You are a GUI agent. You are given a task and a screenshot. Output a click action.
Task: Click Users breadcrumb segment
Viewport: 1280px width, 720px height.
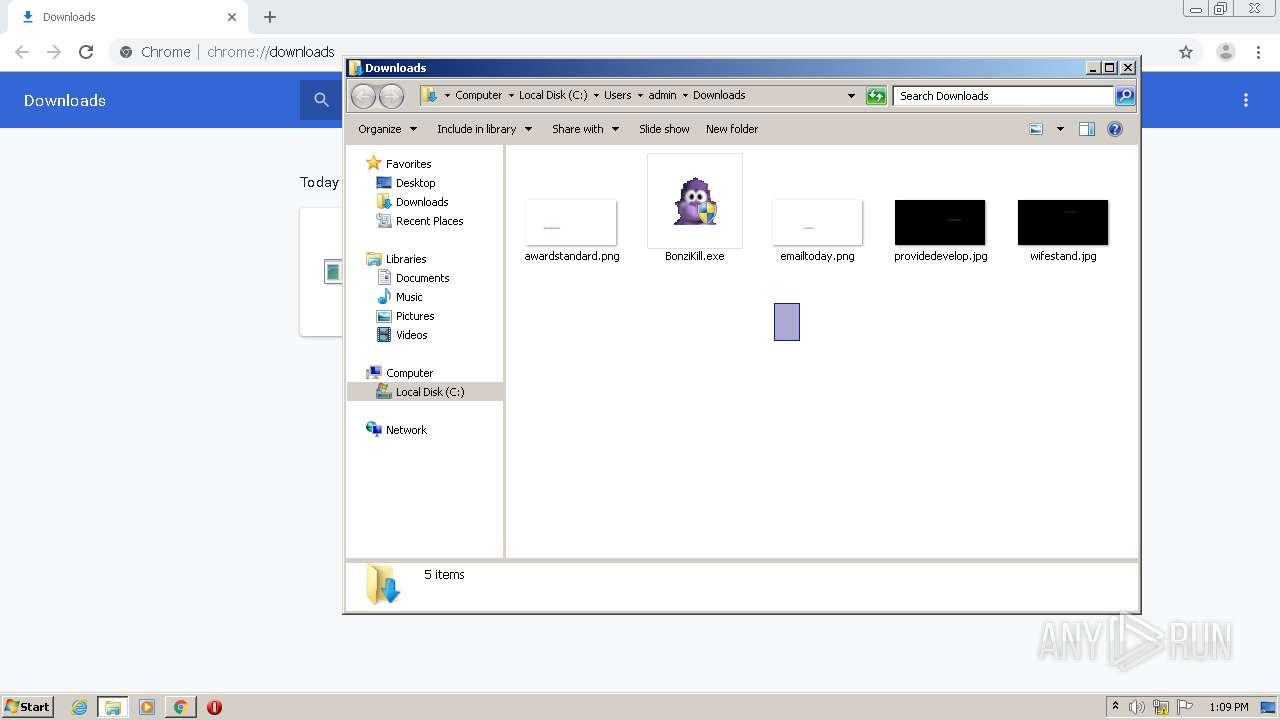click(617, 96)
